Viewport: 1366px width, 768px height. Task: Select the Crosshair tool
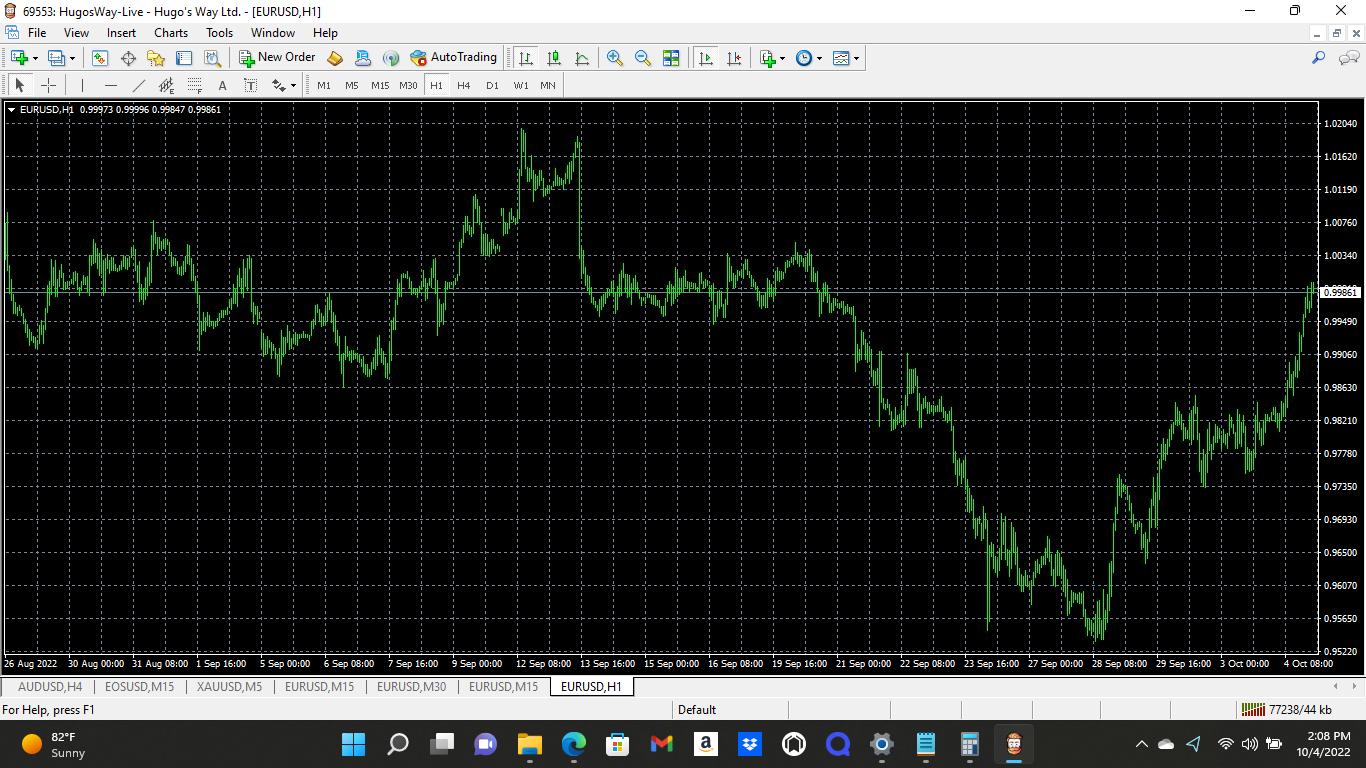click(48, 85)
